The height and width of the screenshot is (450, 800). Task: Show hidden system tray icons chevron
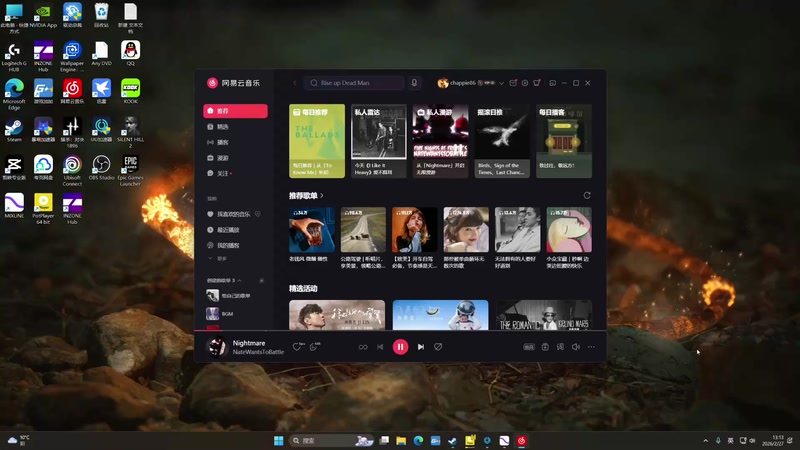(x=706, y=441)
